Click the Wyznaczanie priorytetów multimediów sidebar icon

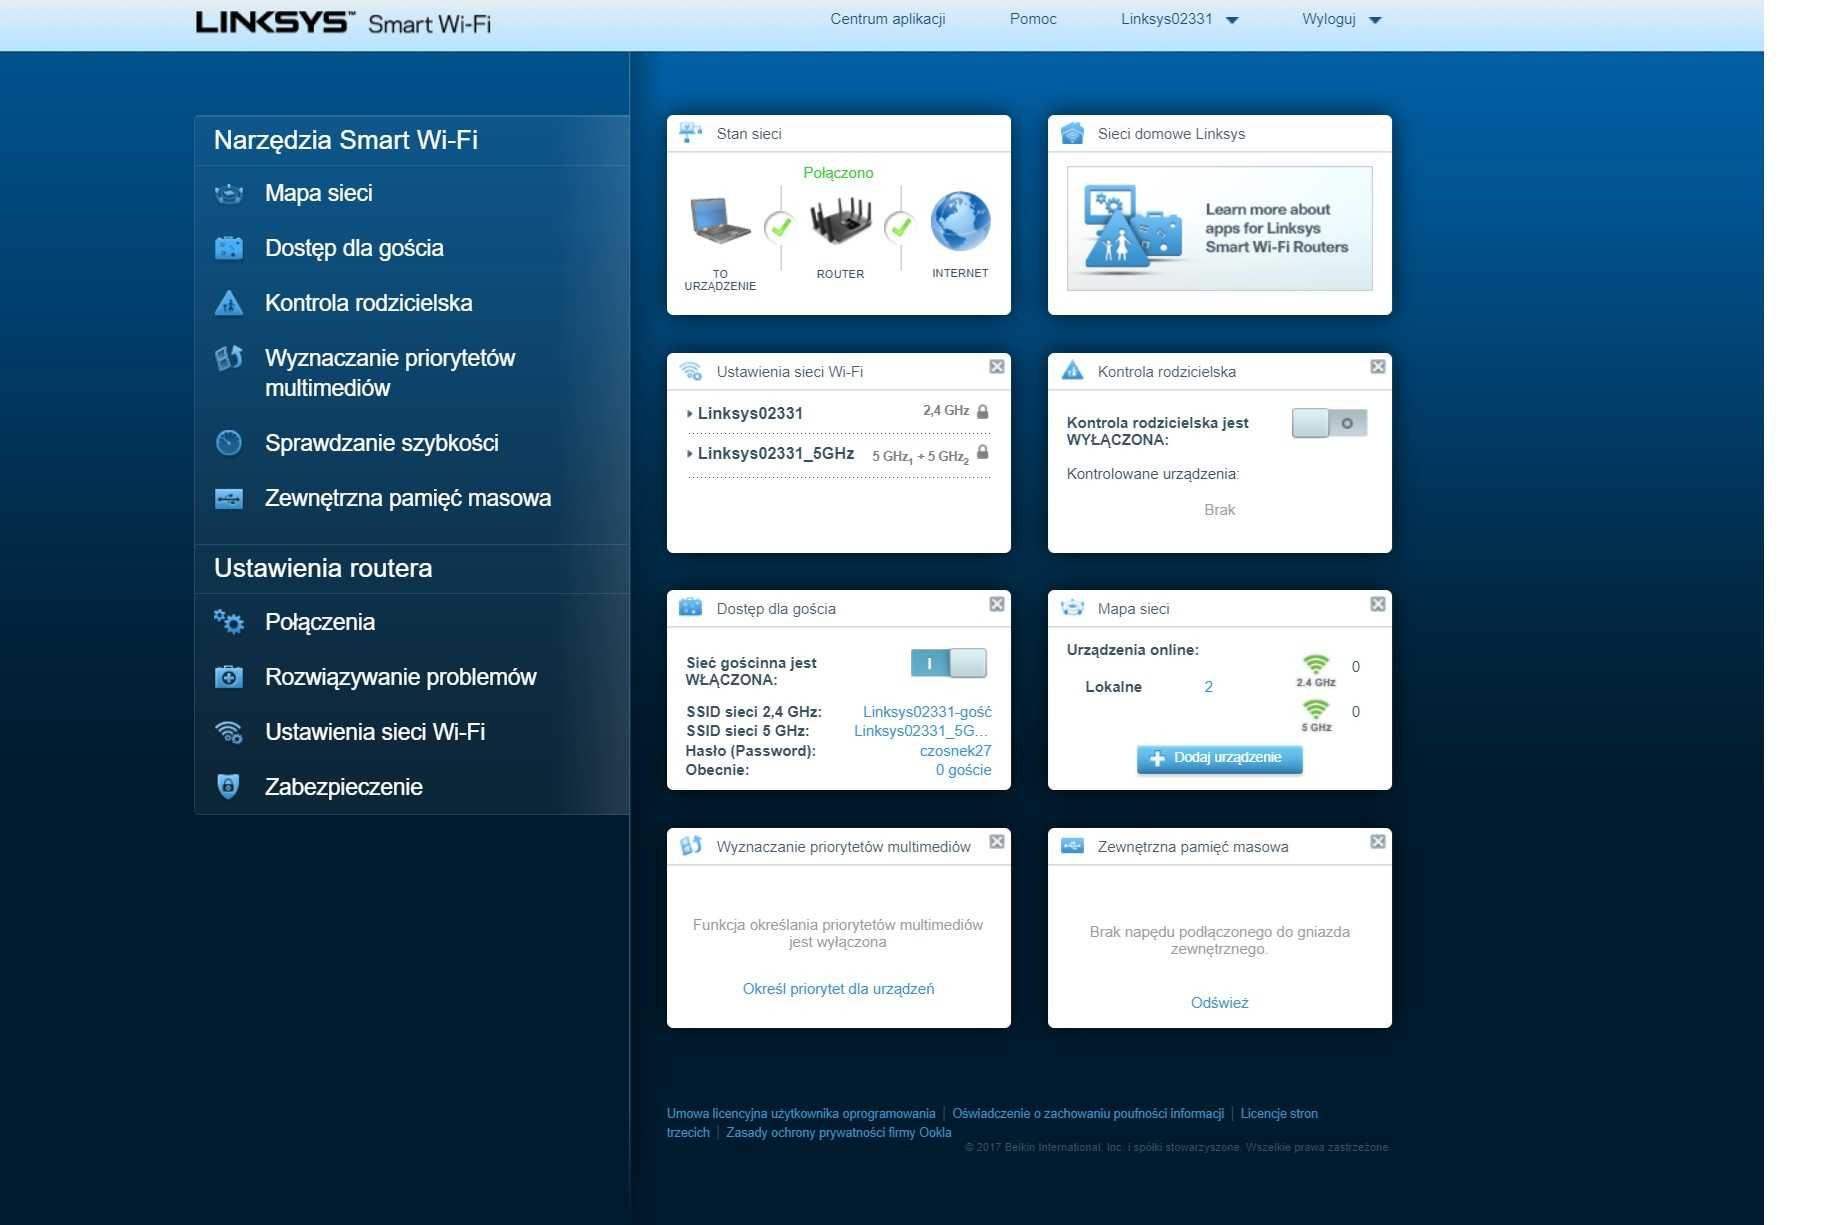coord(229,358)
